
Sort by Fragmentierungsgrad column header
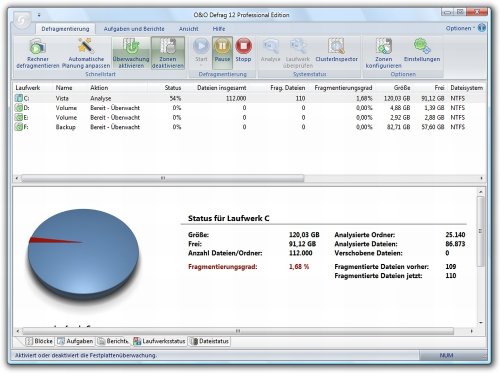[343, 88]
